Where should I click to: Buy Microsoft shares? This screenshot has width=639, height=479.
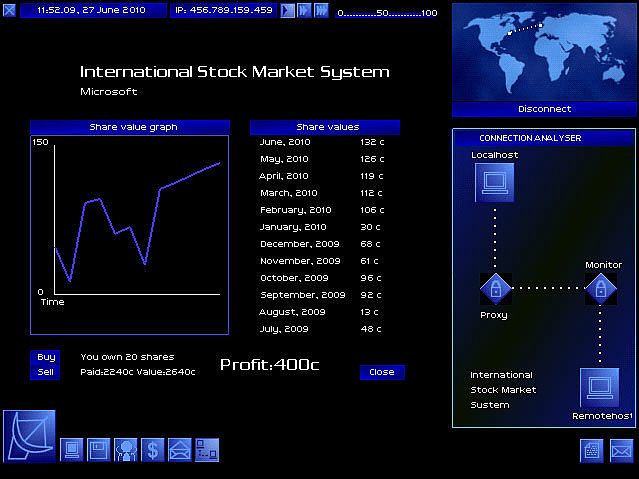pos(45,357)
